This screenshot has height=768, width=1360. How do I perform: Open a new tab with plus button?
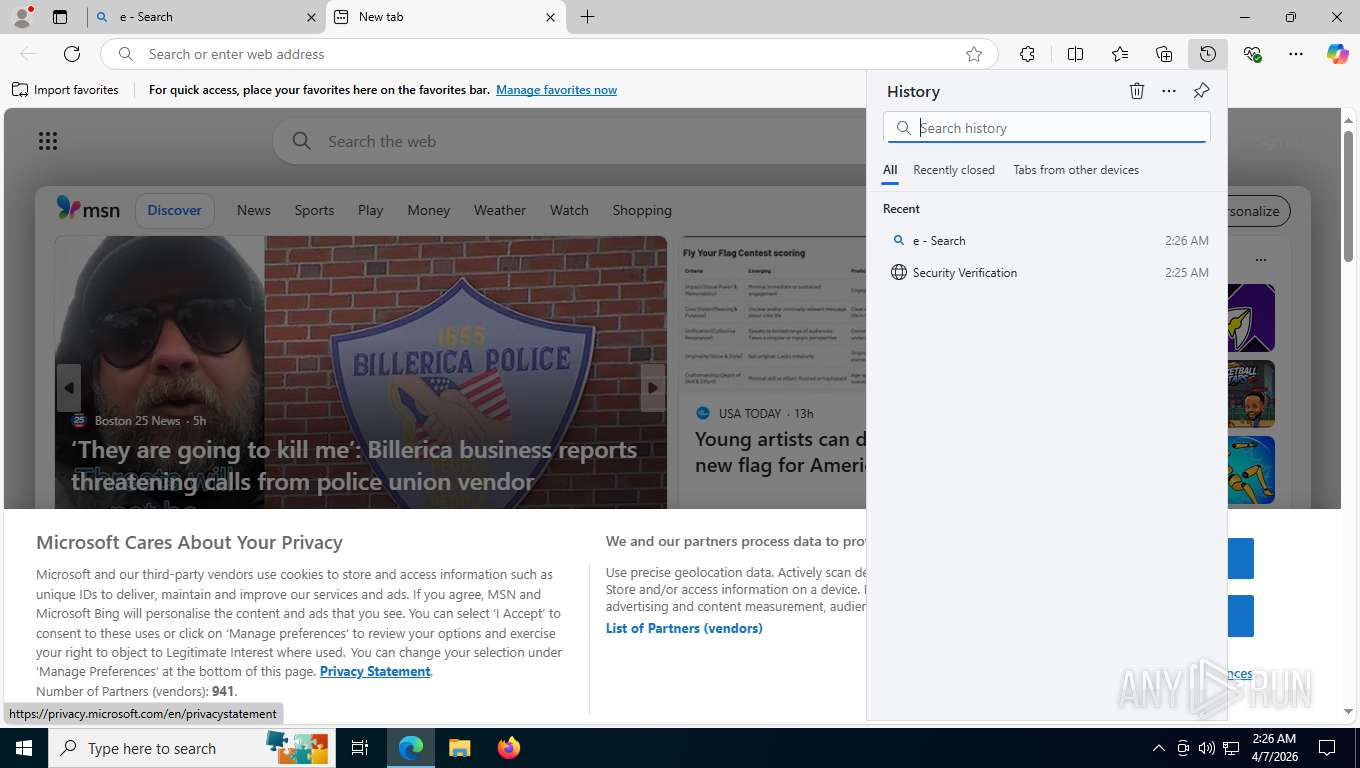tap(588, 17)
